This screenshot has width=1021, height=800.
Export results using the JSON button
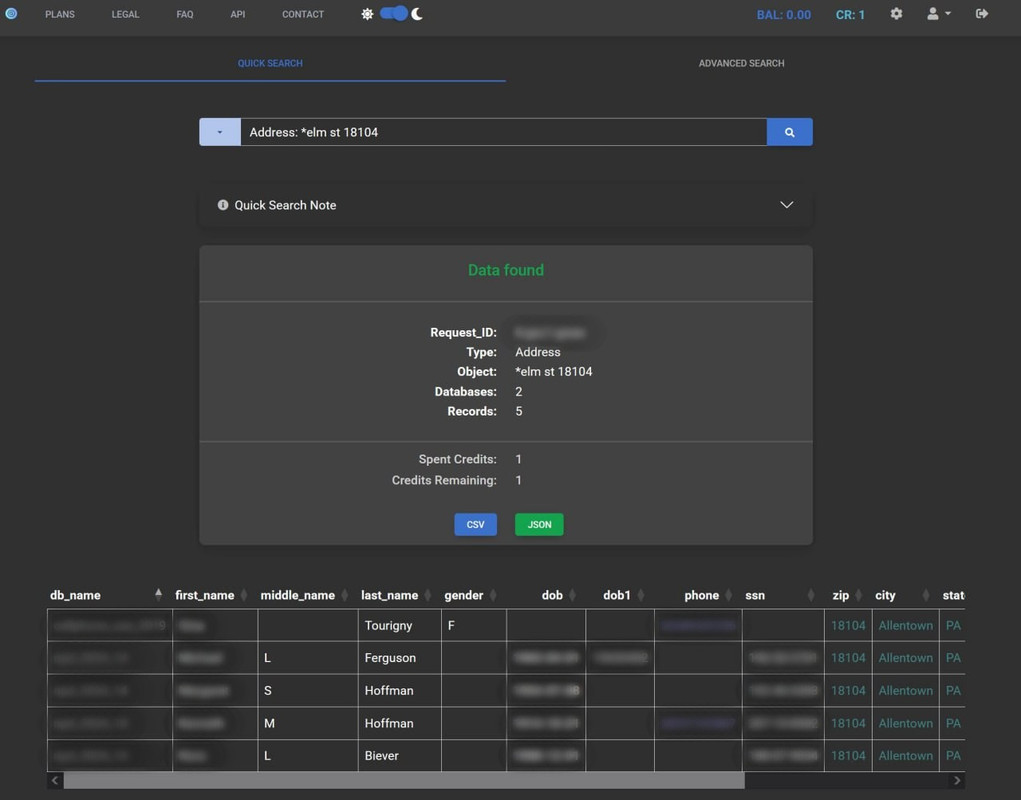pos(539,524)
